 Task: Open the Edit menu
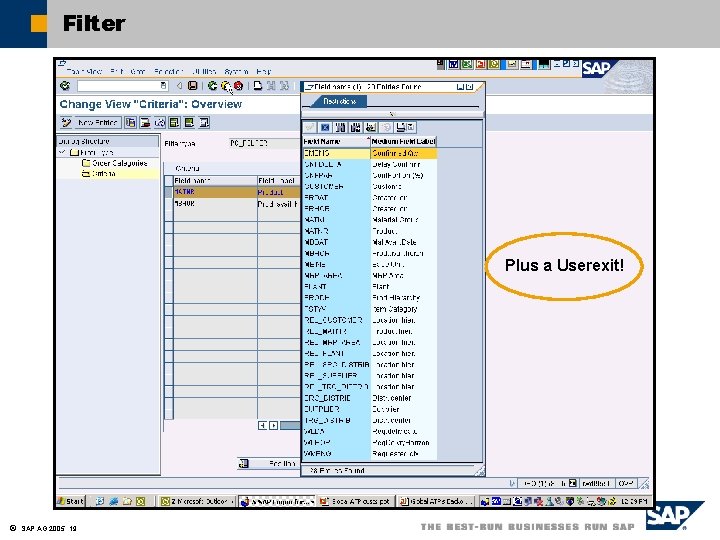(x=117, y=72)
